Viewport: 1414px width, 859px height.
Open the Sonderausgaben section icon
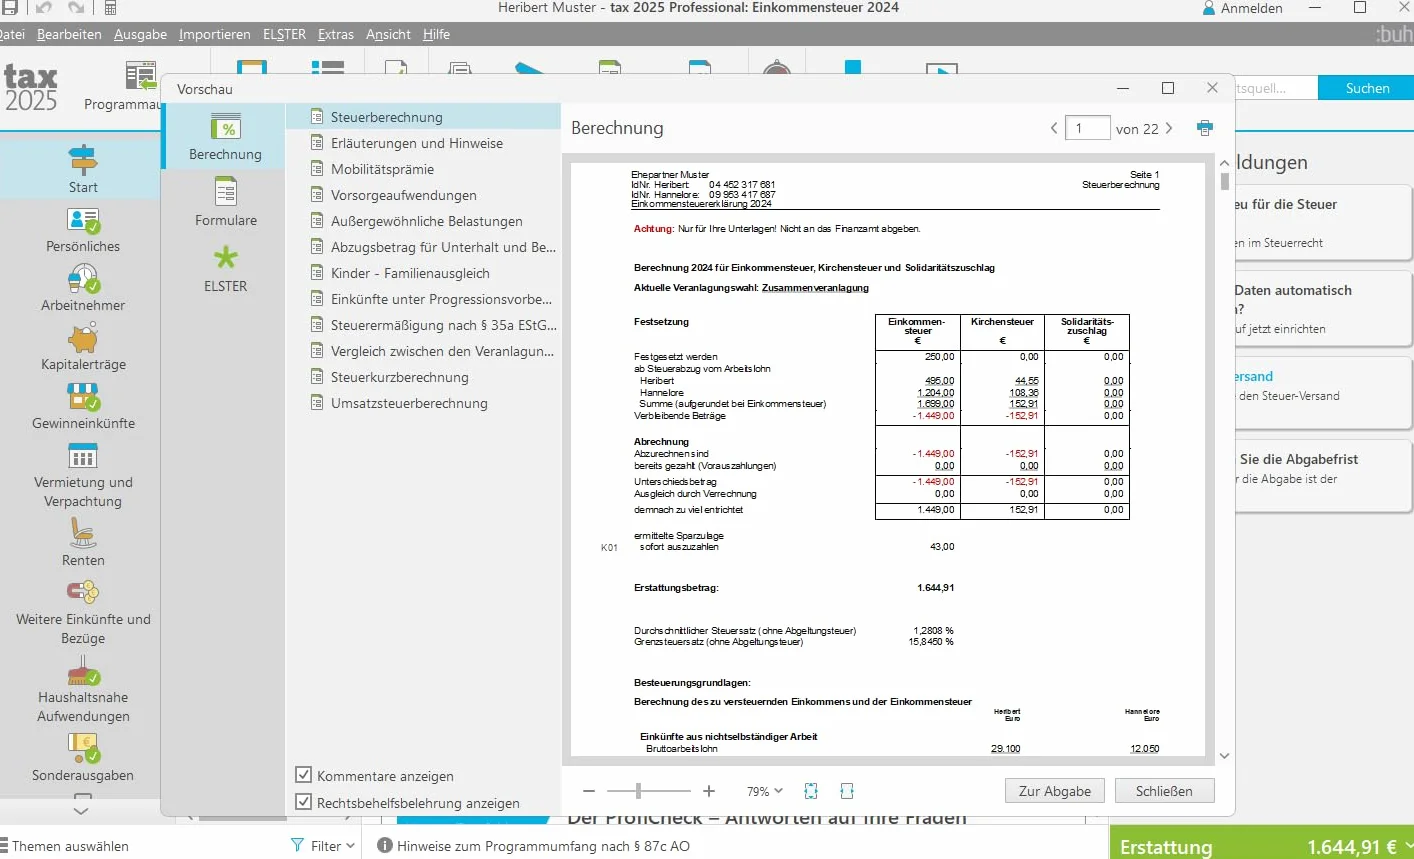pos(83,748)
